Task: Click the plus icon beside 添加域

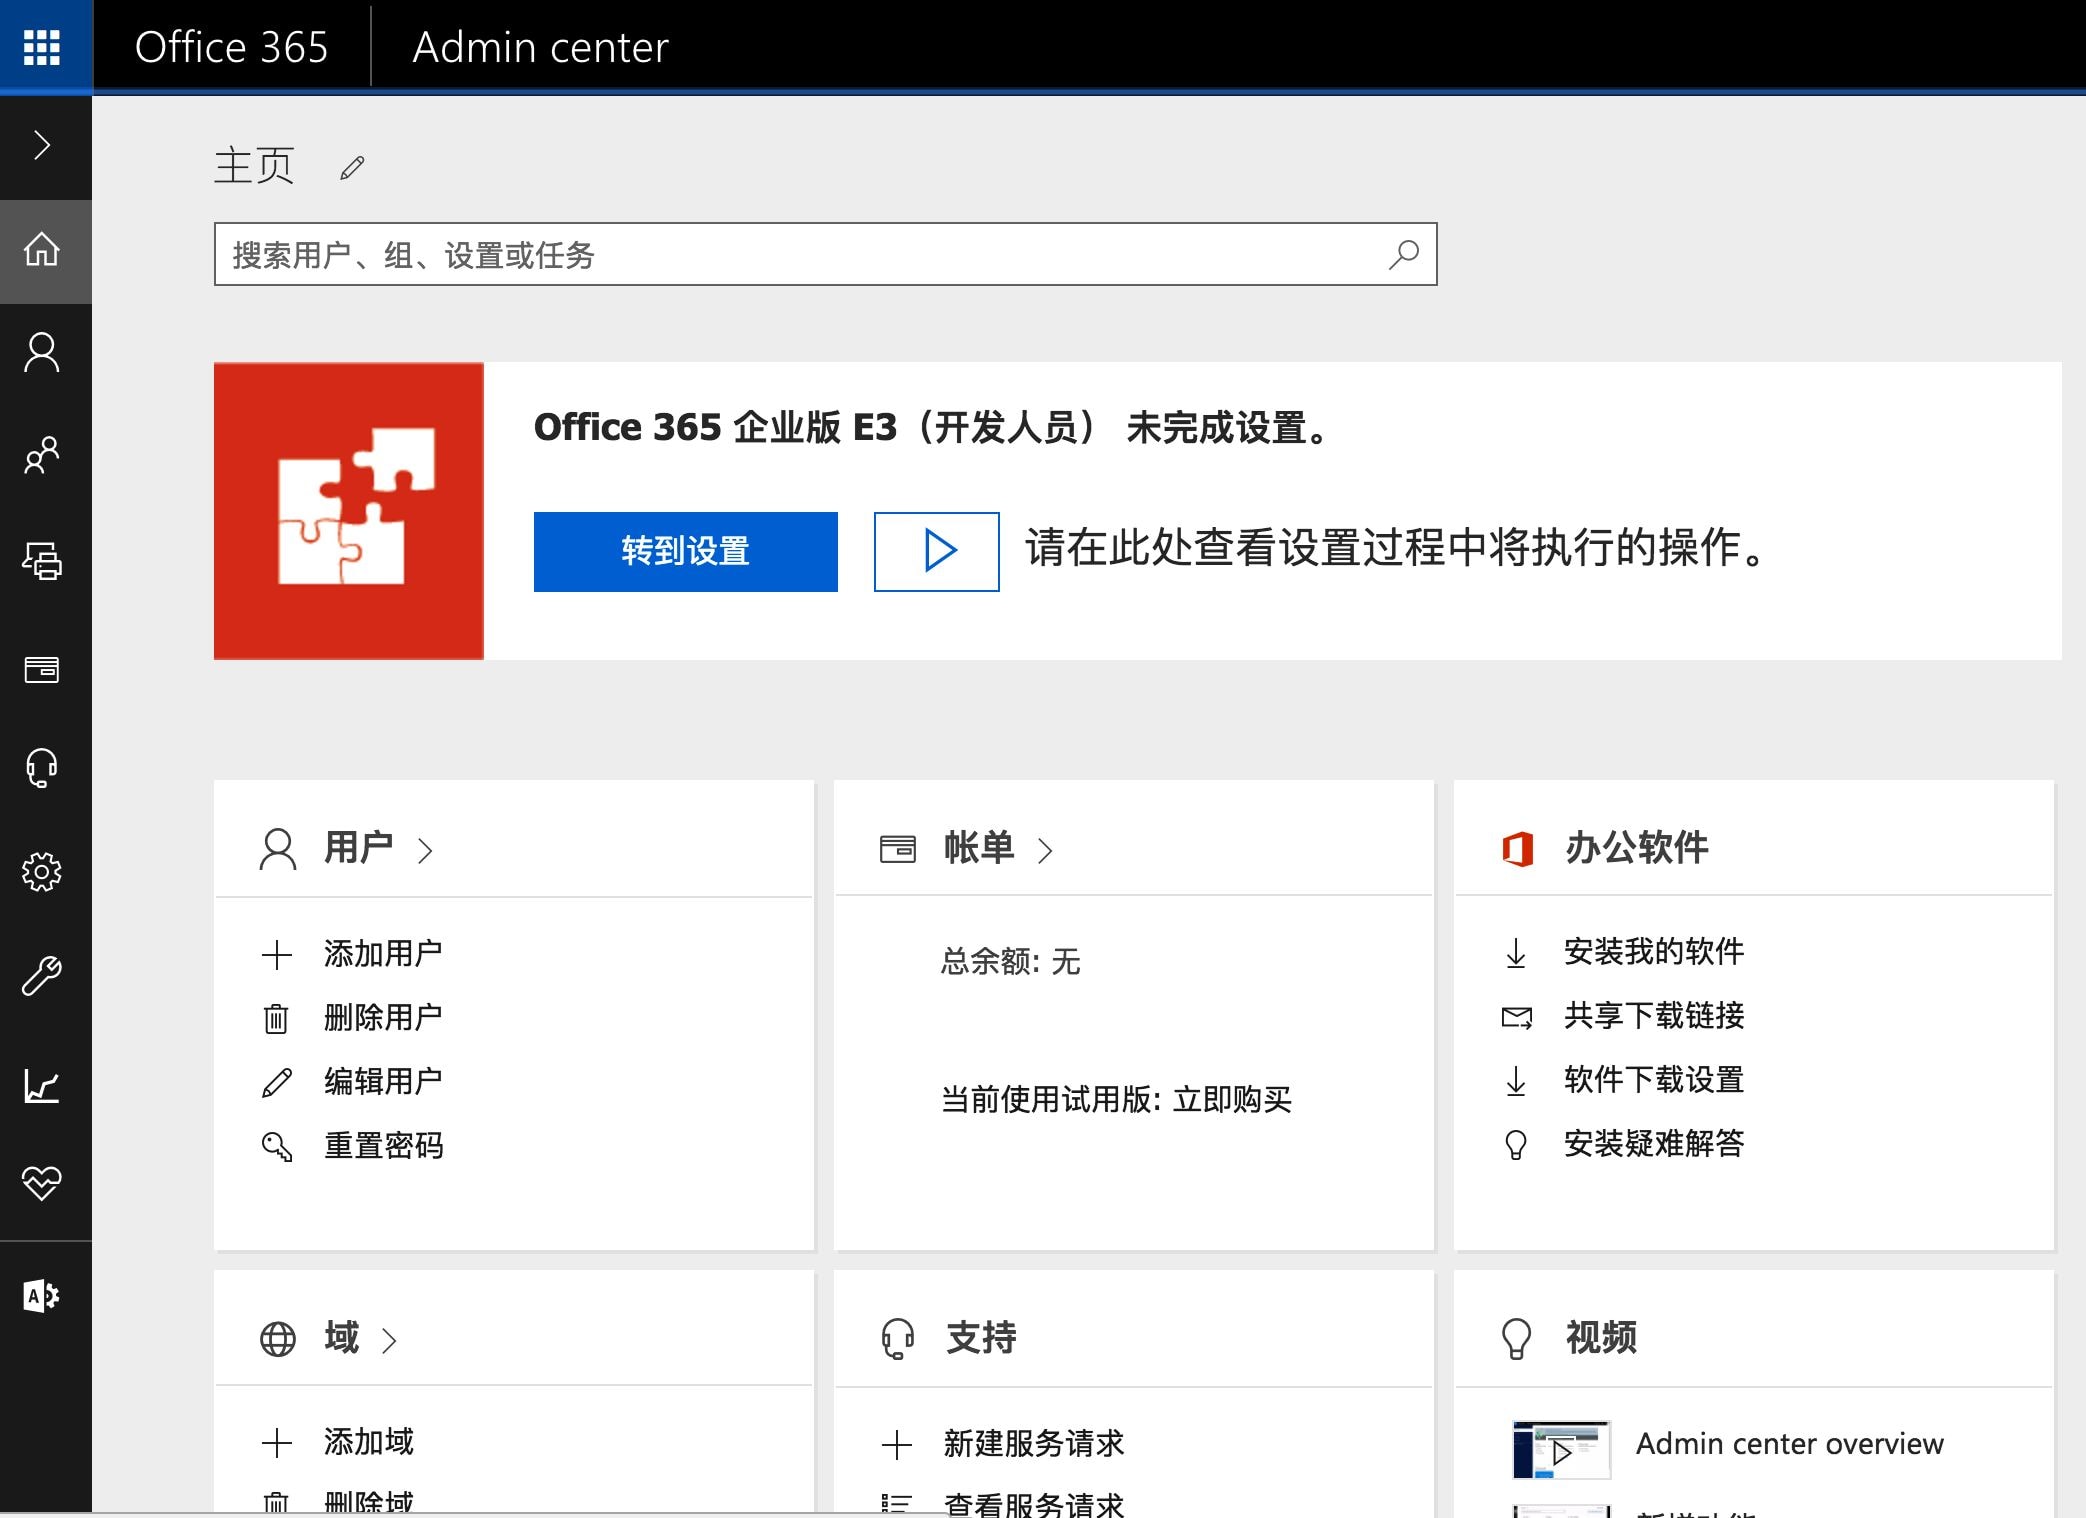Action: point(277,1443)
